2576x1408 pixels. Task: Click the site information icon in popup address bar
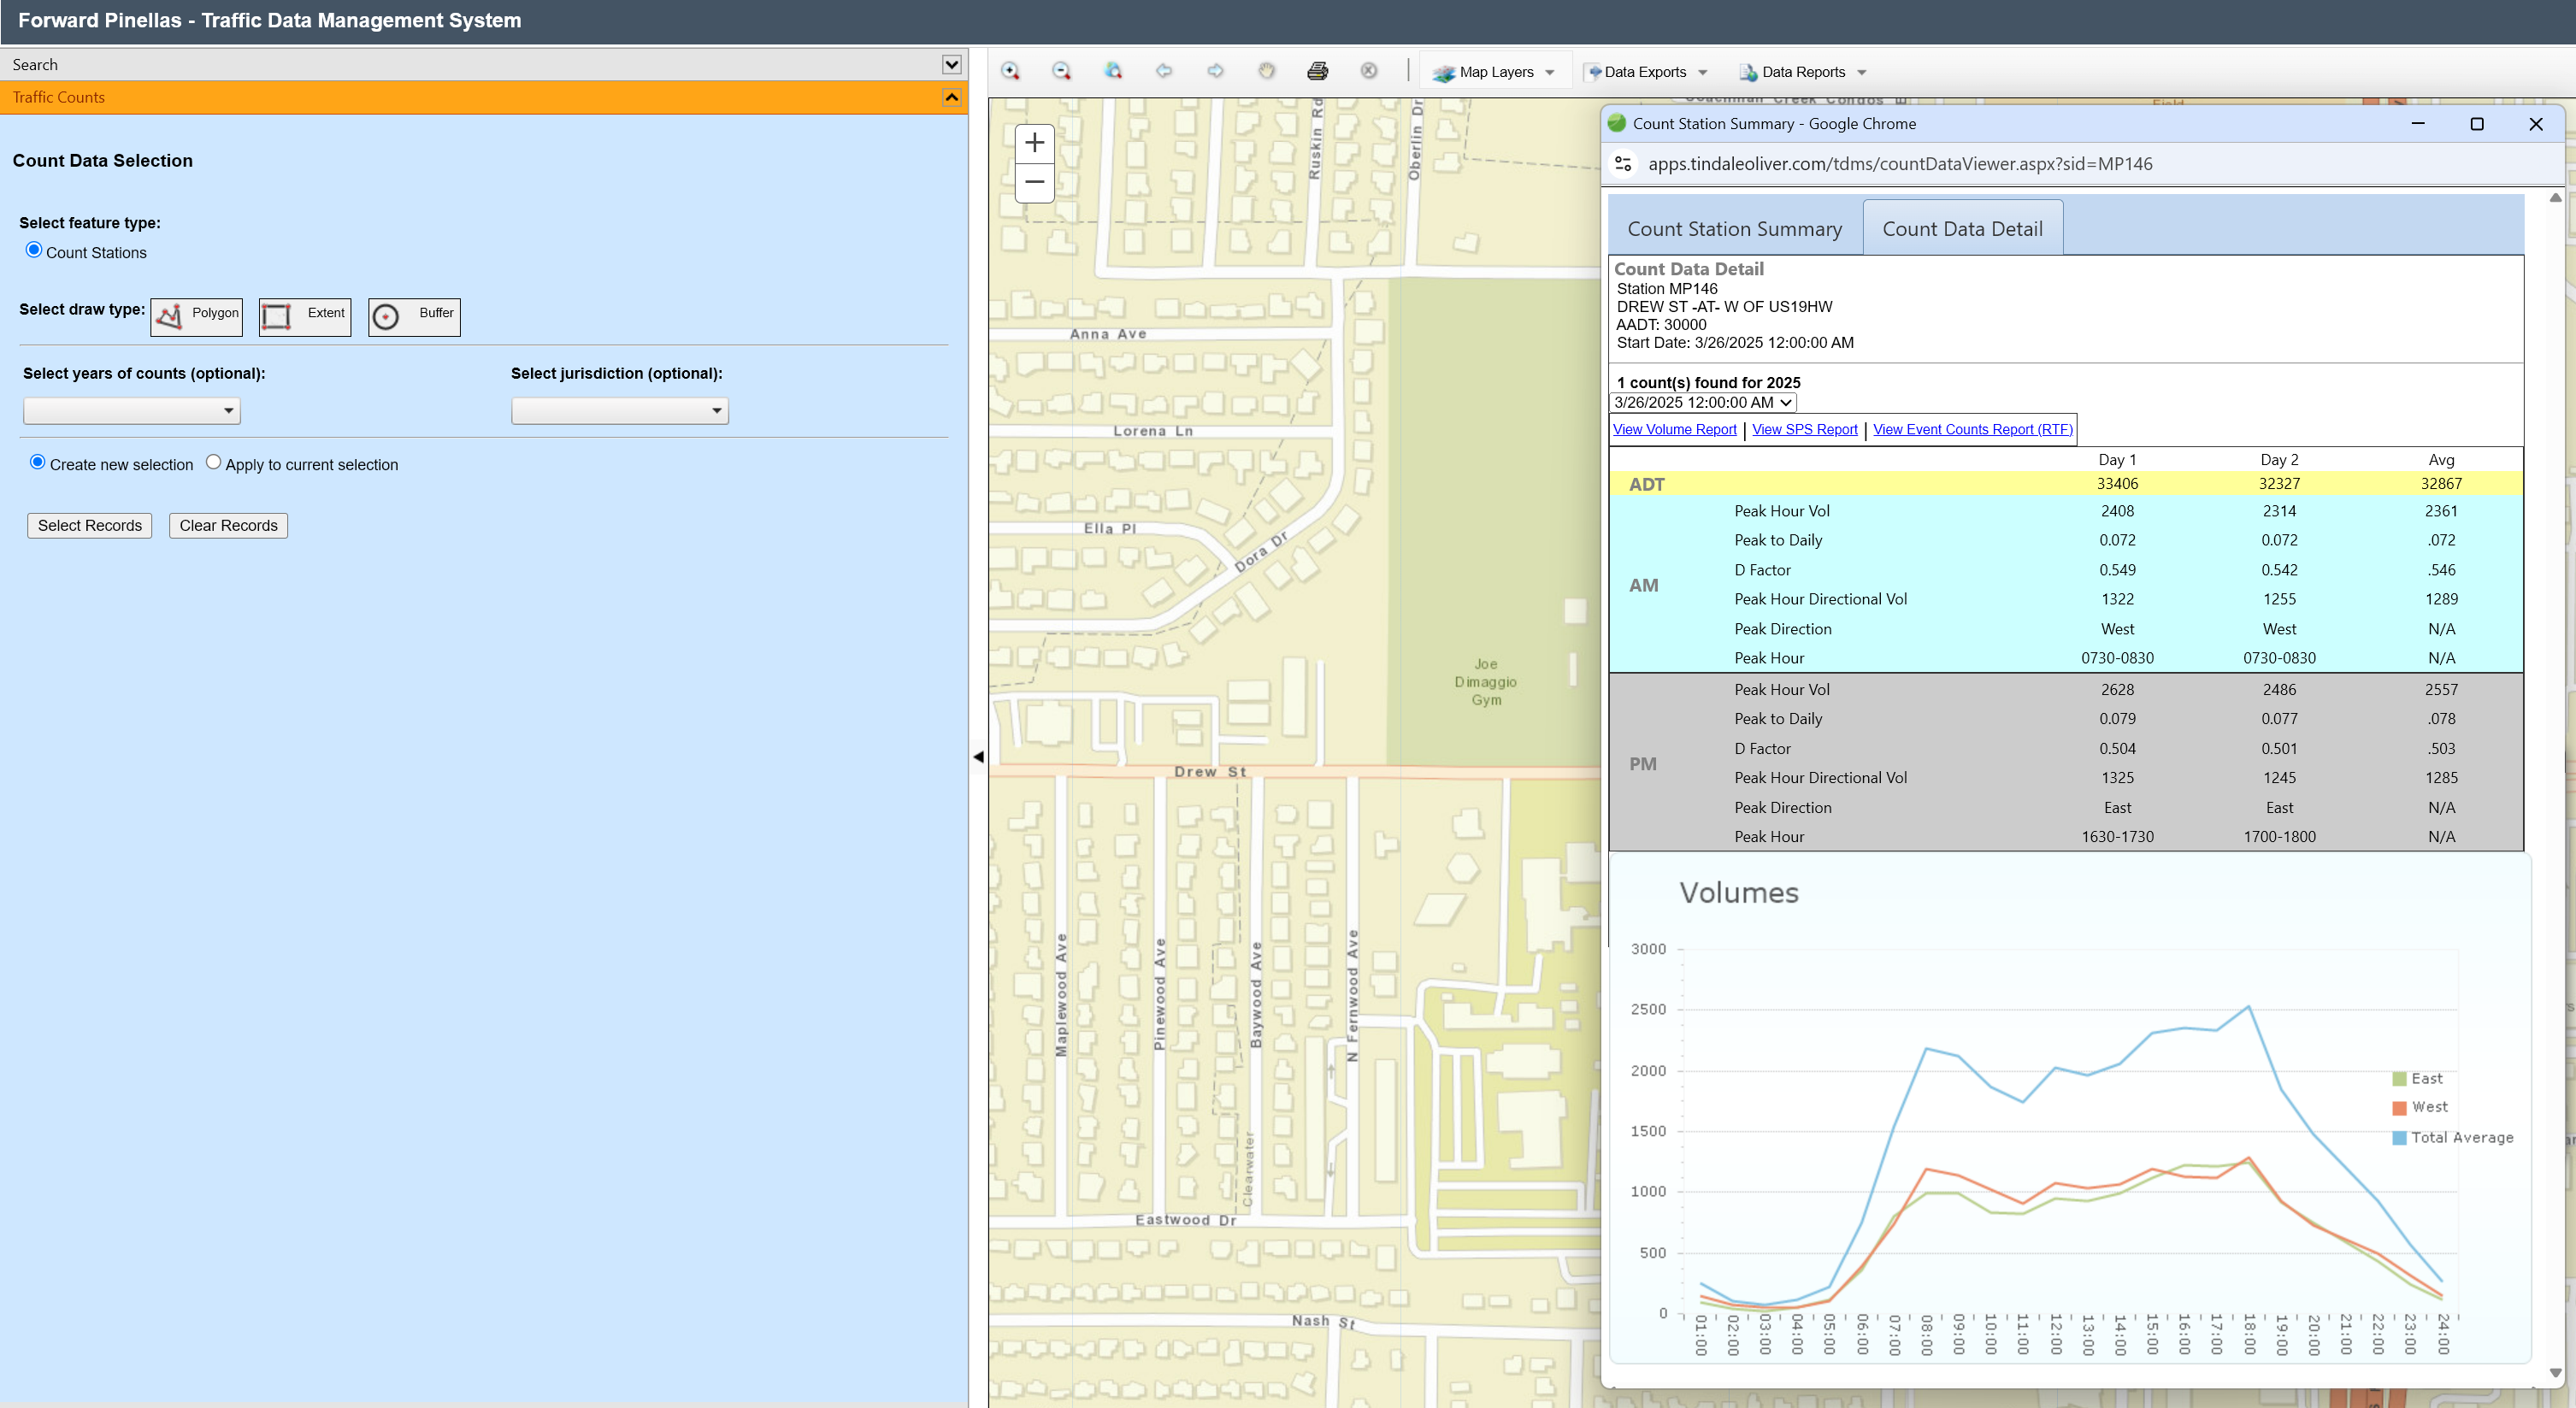(1623, 164)
